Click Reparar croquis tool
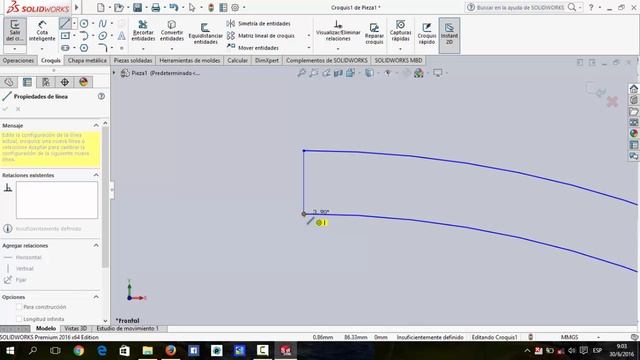 pyautogui.click(x=374, y=33)
